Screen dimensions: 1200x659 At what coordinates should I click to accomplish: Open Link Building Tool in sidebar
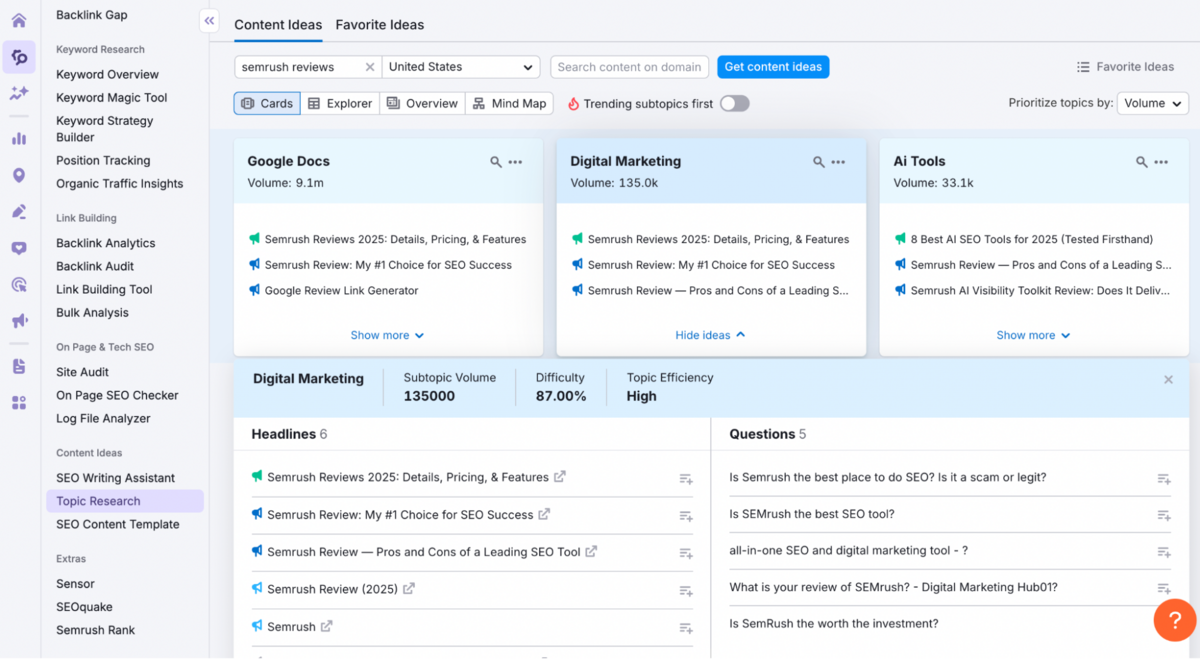[105, 289]
